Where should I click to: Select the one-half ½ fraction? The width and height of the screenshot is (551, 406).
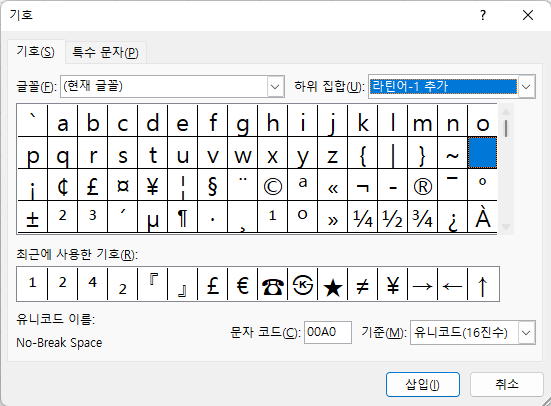[x=393, y=217]
